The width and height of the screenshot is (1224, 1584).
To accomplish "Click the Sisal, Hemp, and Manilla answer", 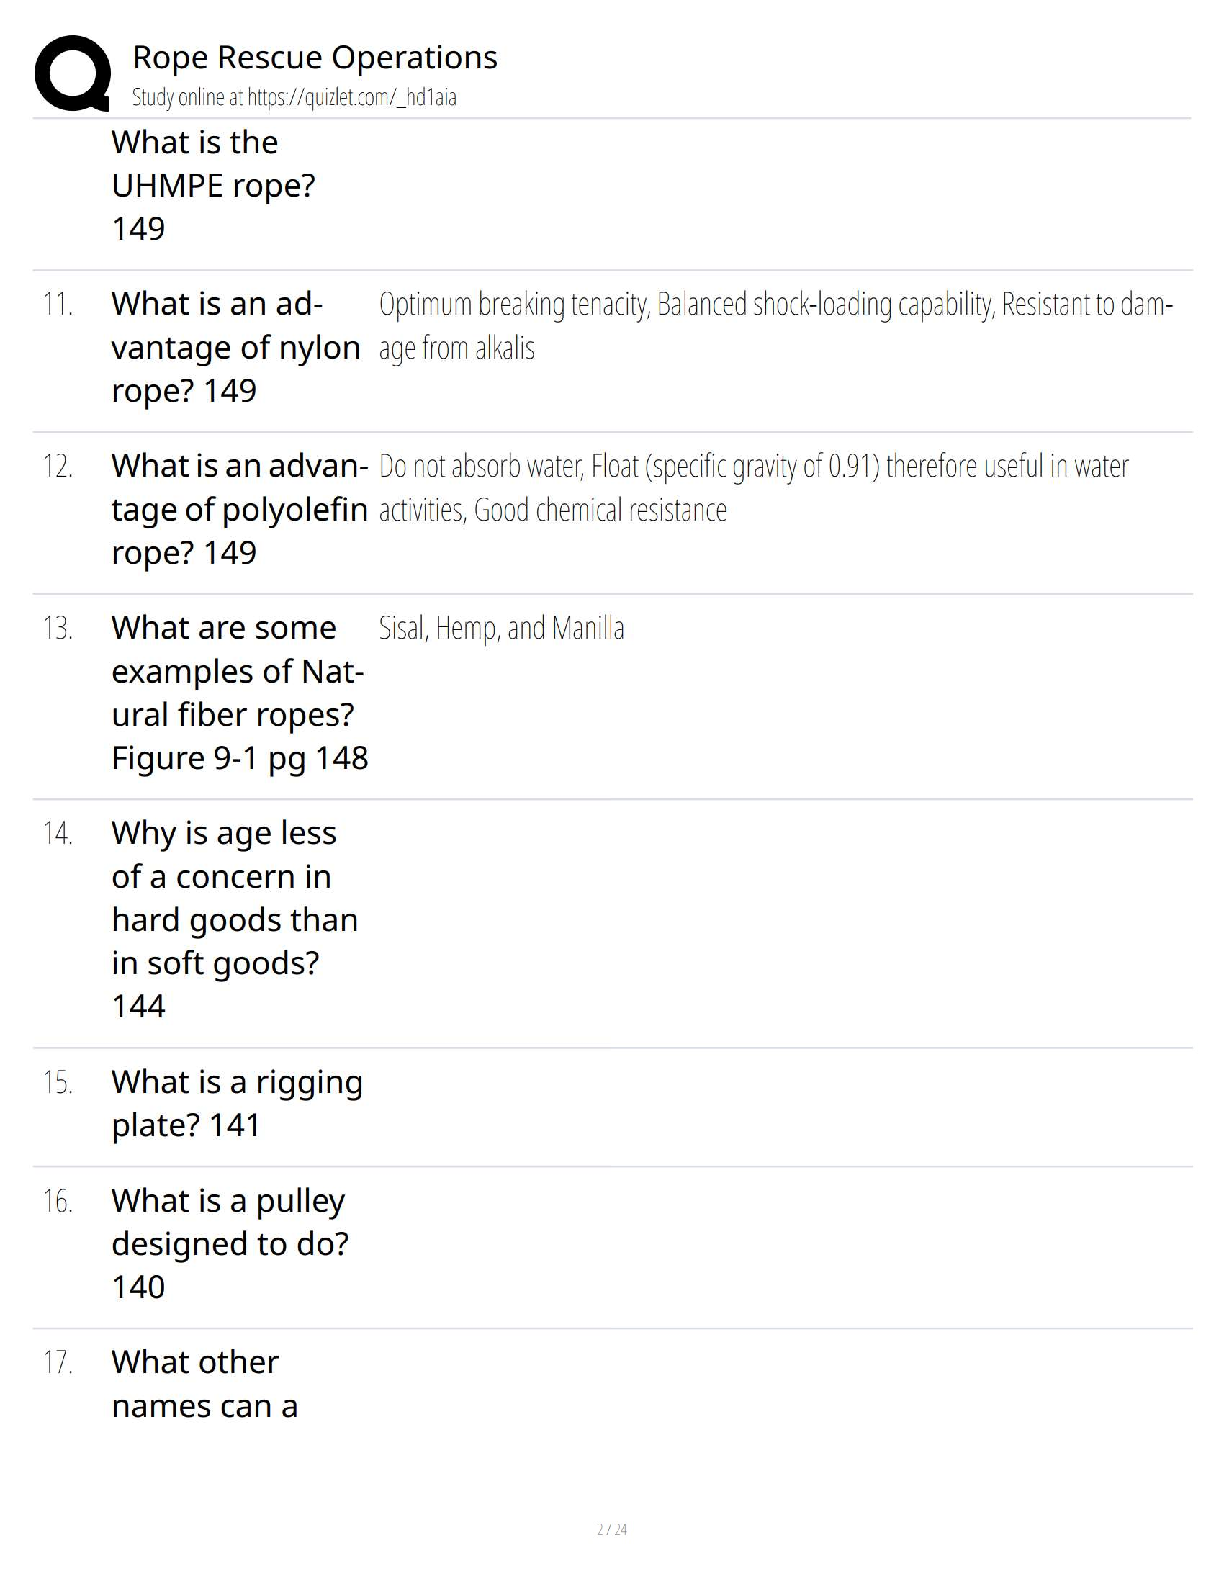I will pos(502,628).
